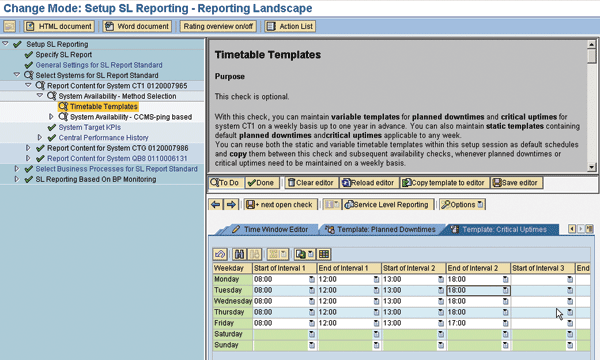Open value help for Wednesday End of Interval 1
The image size is (600, 360).
(376, 301)
